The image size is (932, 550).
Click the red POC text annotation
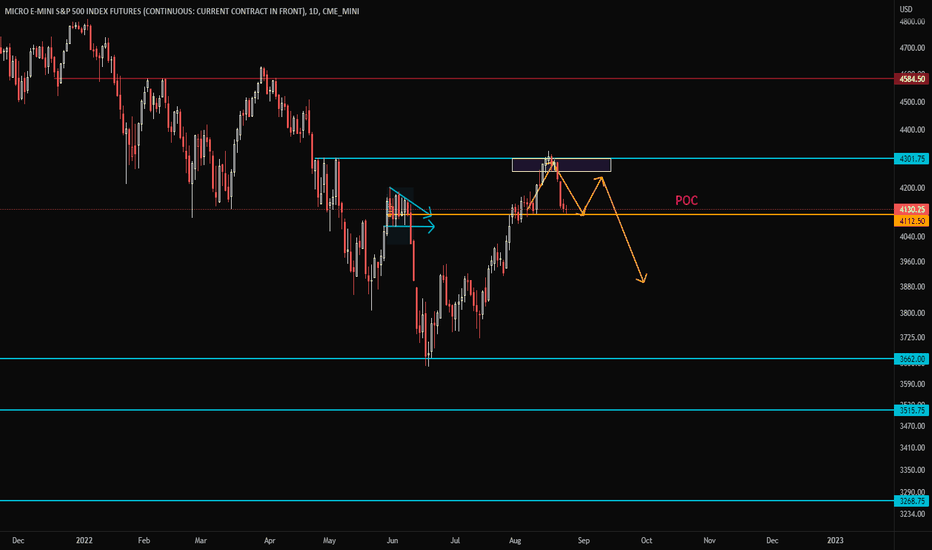click(686, 200)
